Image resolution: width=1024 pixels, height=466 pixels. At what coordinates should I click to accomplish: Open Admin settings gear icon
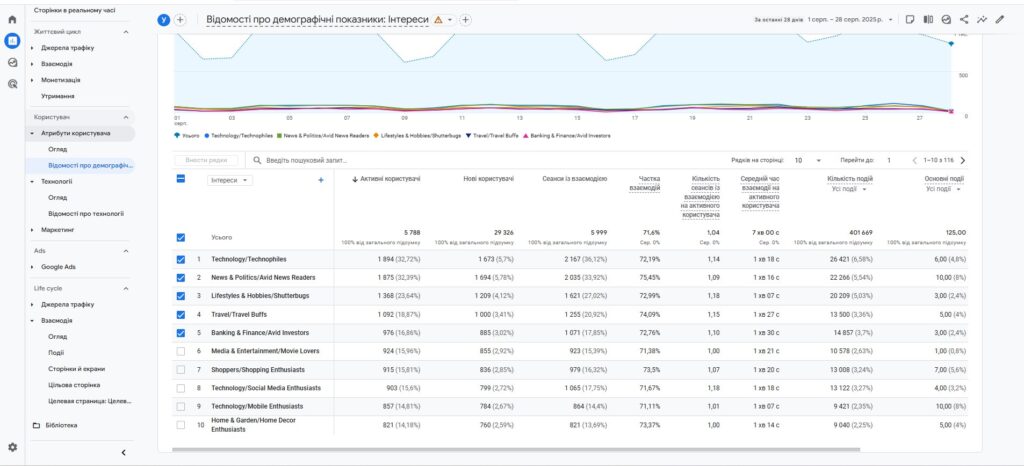[x=12, y=447]
